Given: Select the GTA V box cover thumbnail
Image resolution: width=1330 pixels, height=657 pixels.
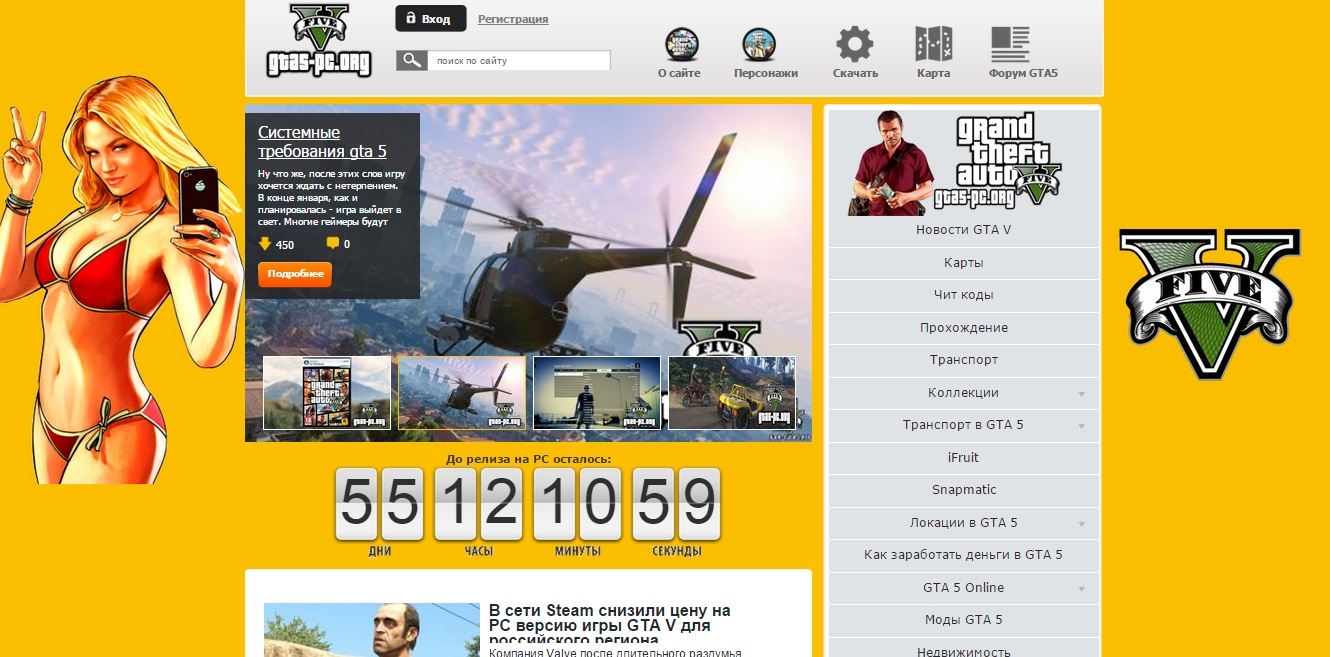Looking at the screenshot, I should [327, 393].
